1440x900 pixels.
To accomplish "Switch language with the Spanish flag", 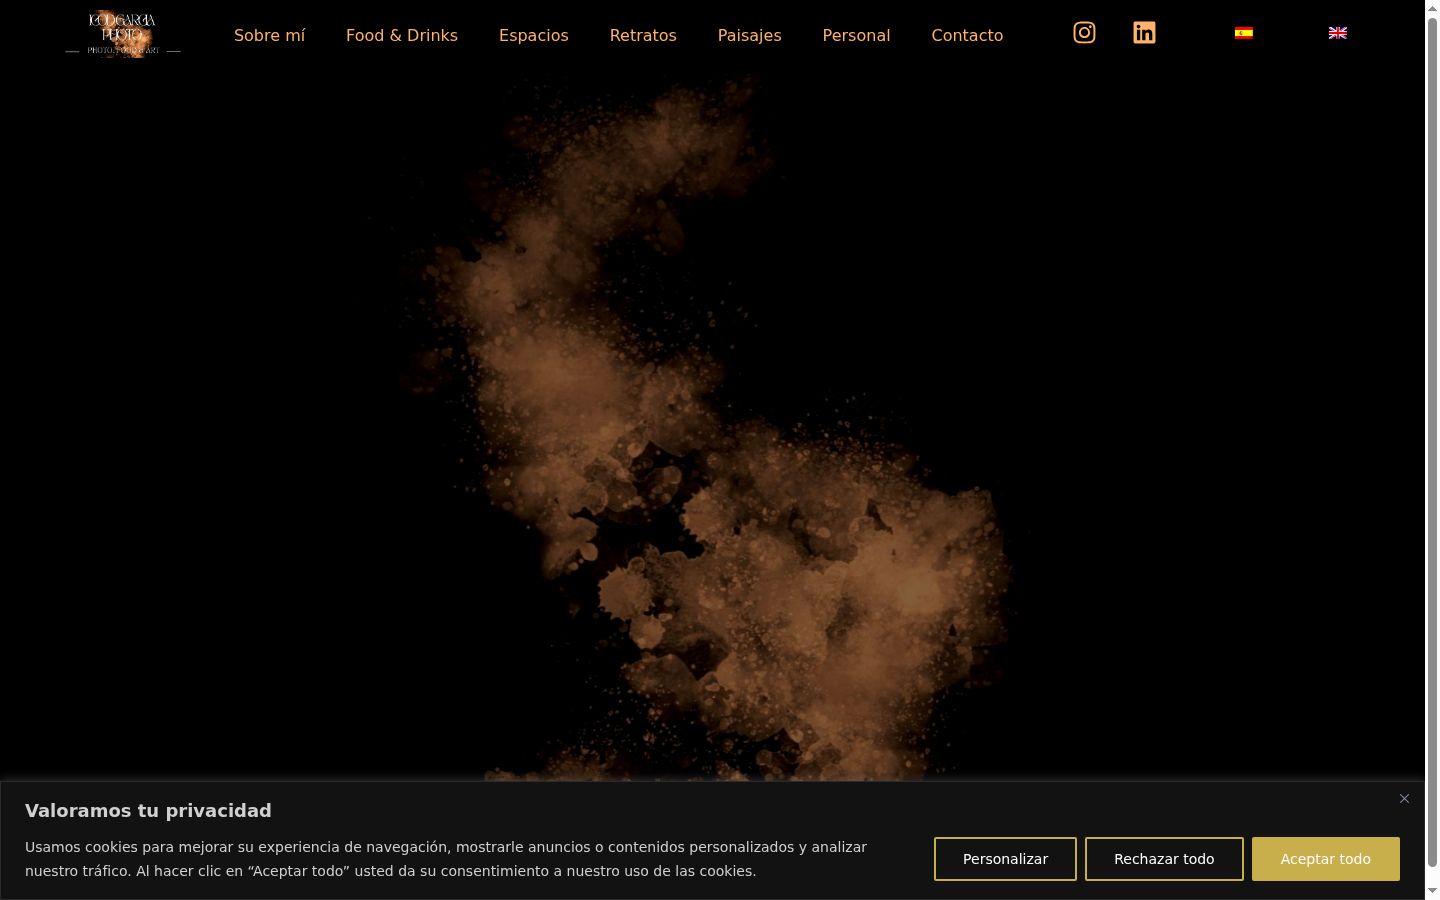I will click(1244, 33).
